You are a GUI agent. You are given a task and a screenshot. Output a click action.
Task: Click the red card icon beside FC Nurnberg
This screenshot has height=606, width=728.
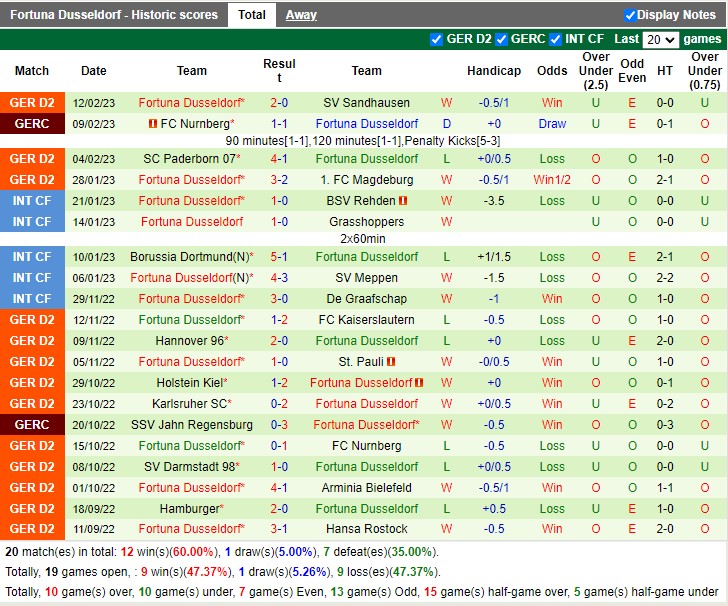tap(152, 124)
